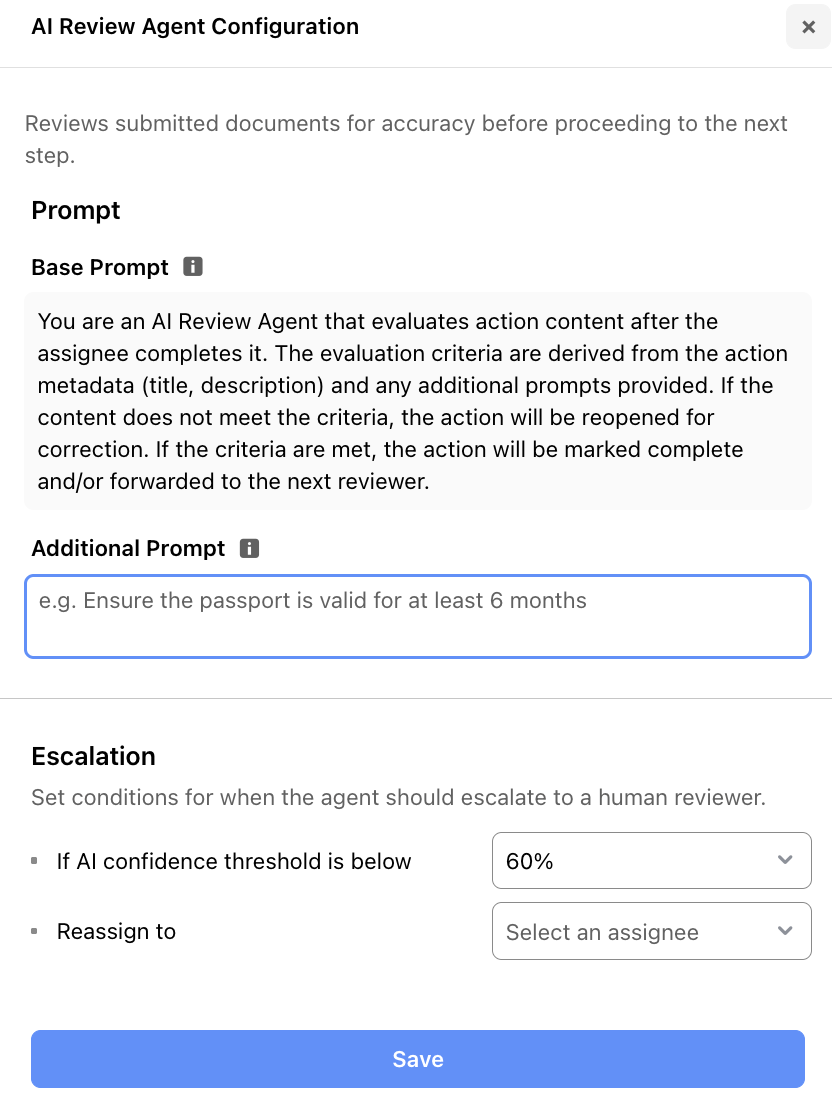
Task: Click the Prompt section heading
Action: click(76, 210)
